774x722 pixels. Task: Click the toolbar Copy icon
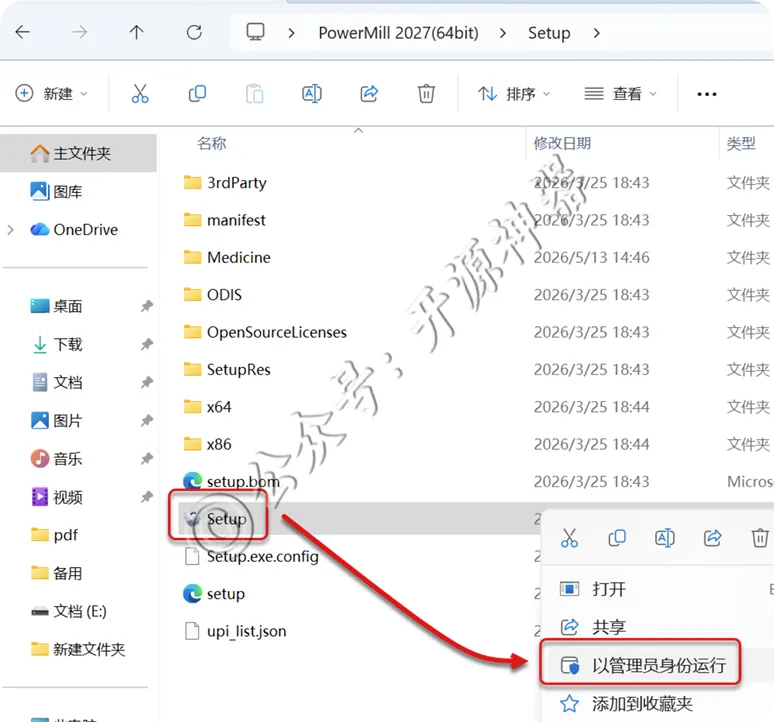tap(197, 93)
